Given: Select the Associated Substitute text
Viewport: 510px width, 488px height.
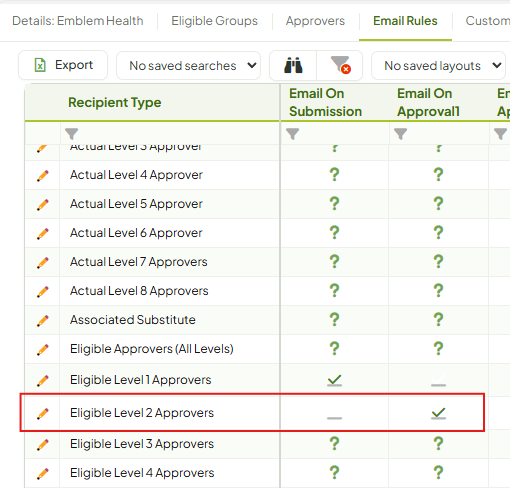Looking at the screenshot, I should [x=133, y=320].
